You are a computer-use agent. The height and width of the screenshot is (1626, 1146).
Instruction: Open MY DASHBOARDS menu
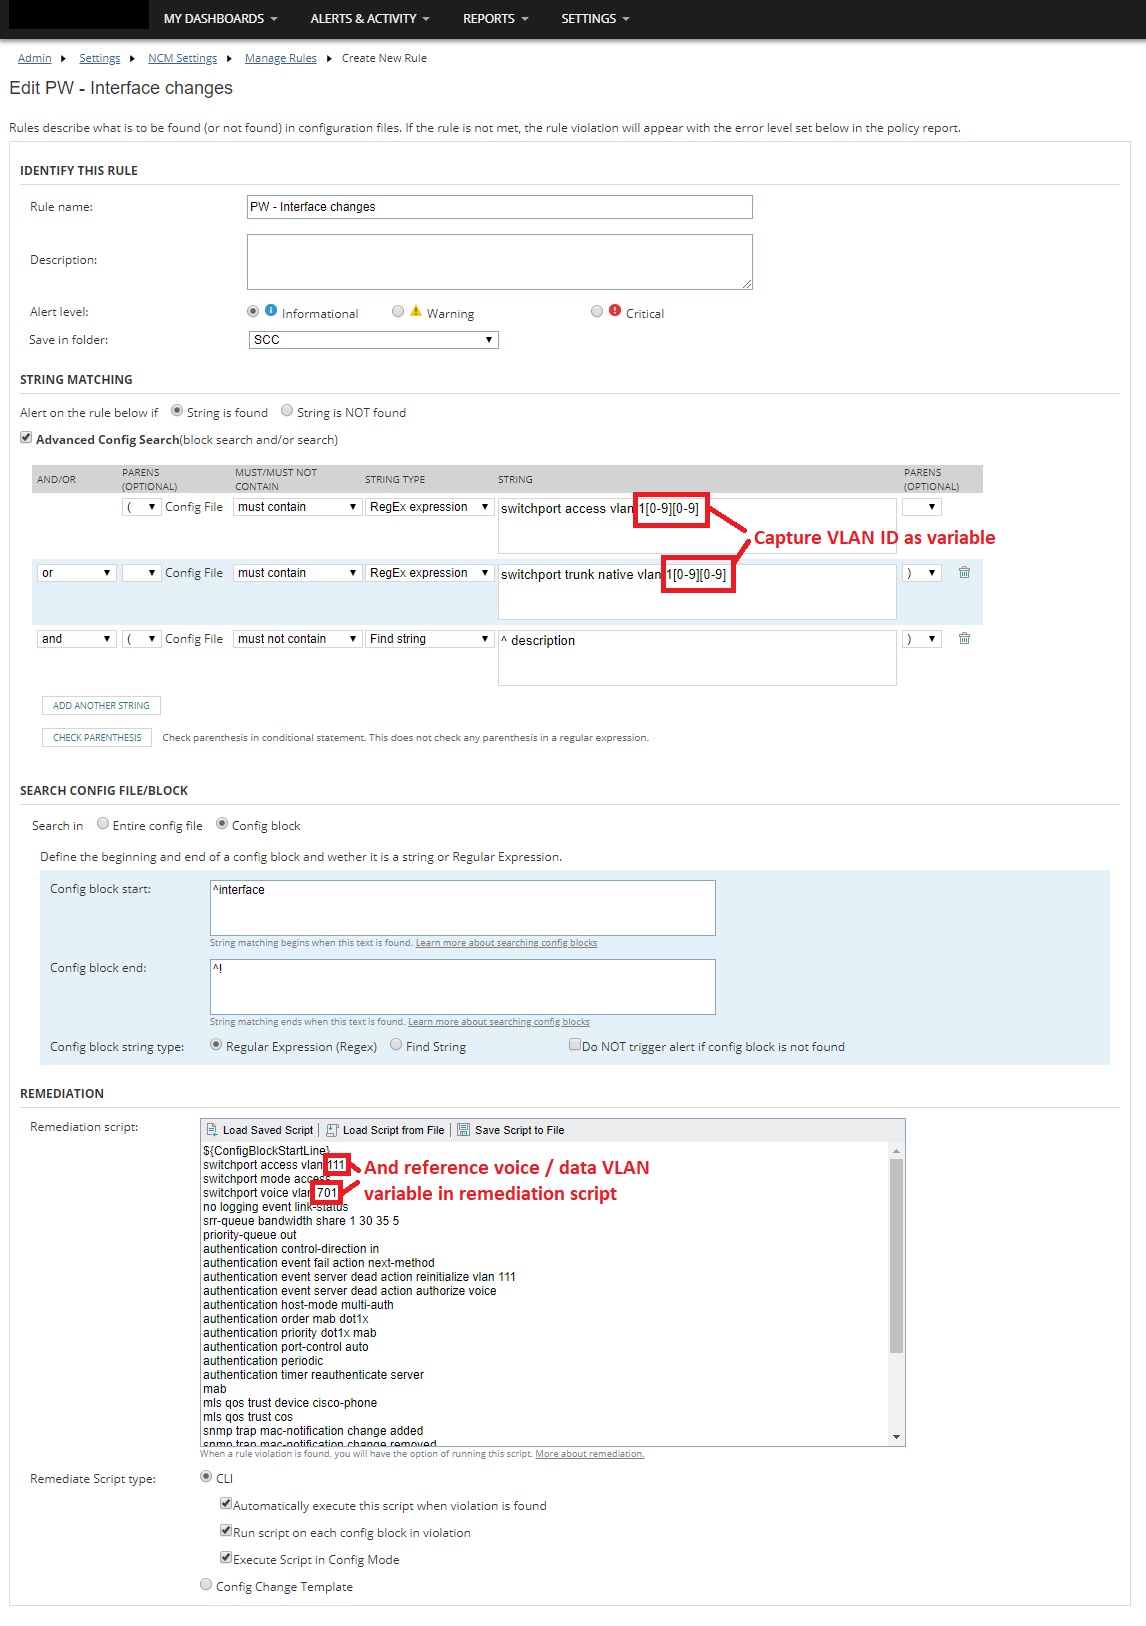tap(221, 19)
